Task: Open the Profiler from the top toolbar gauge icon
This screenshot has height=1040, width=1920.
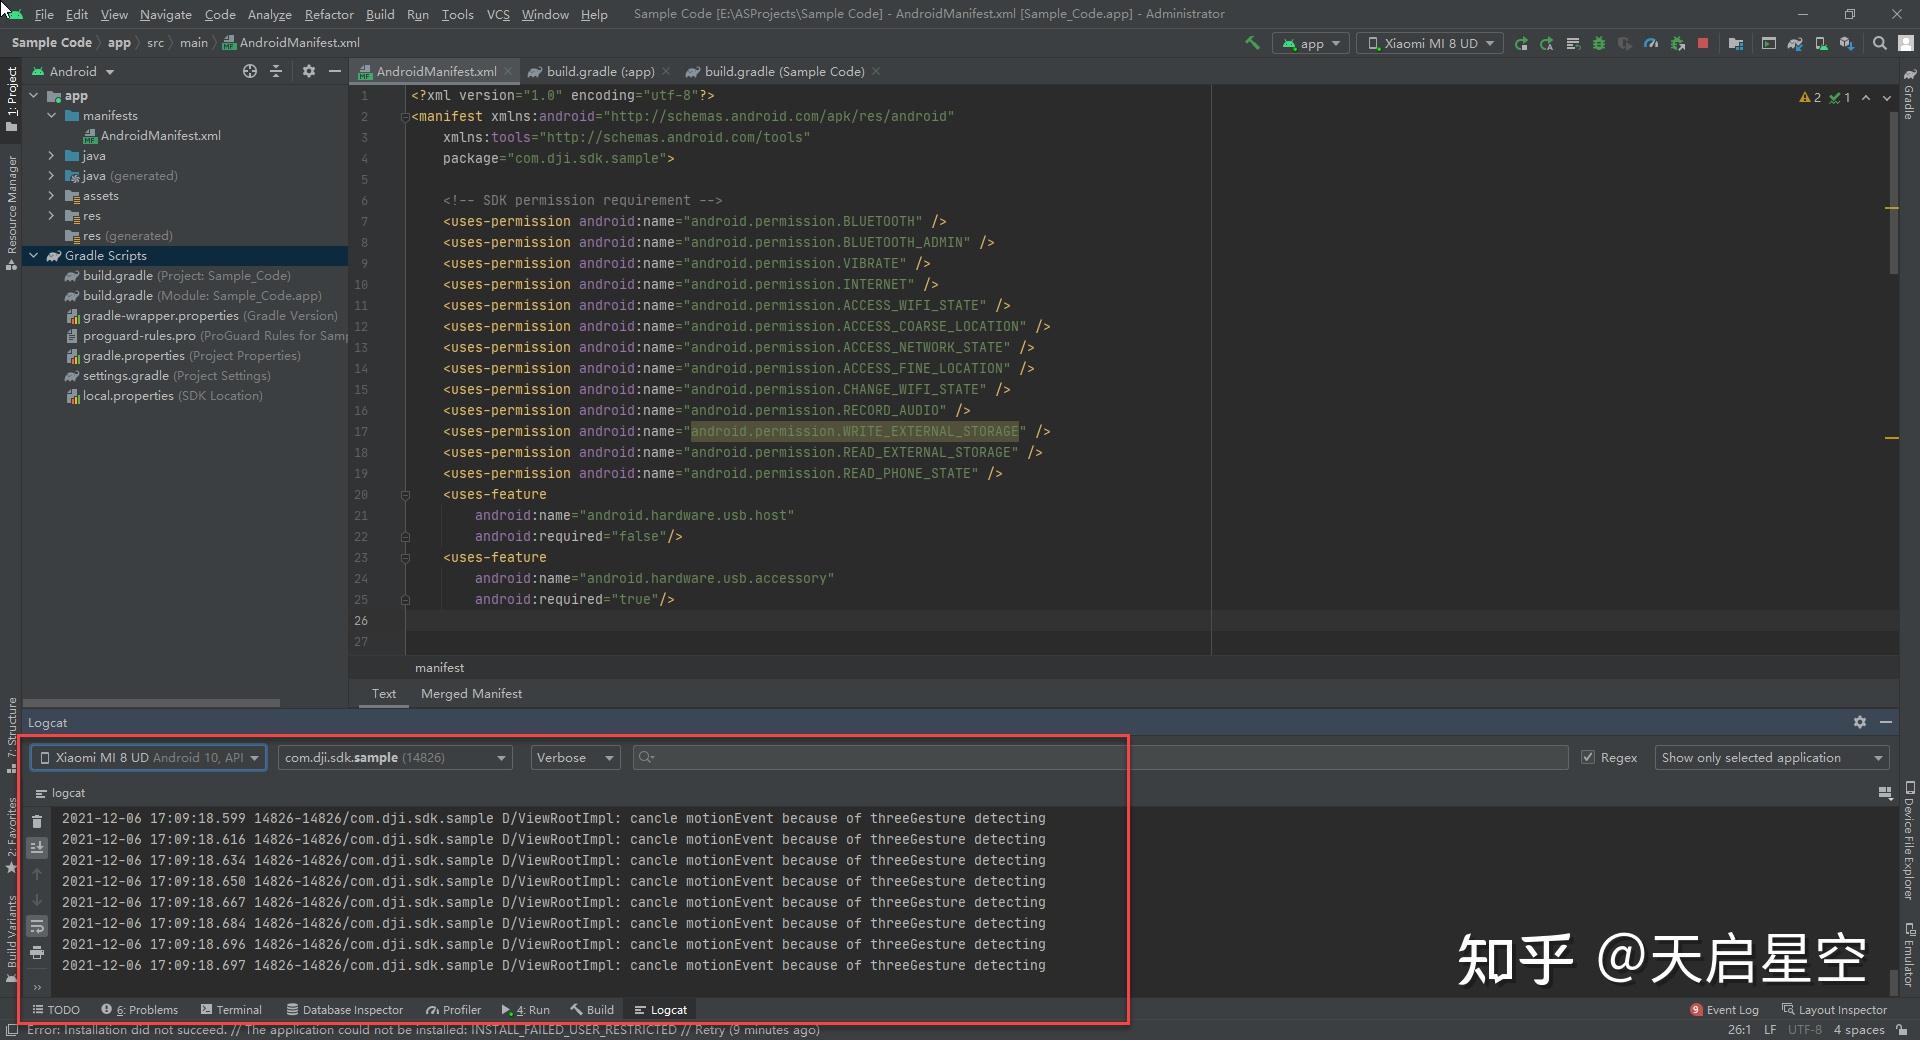Action: (x=1651, y=43)
